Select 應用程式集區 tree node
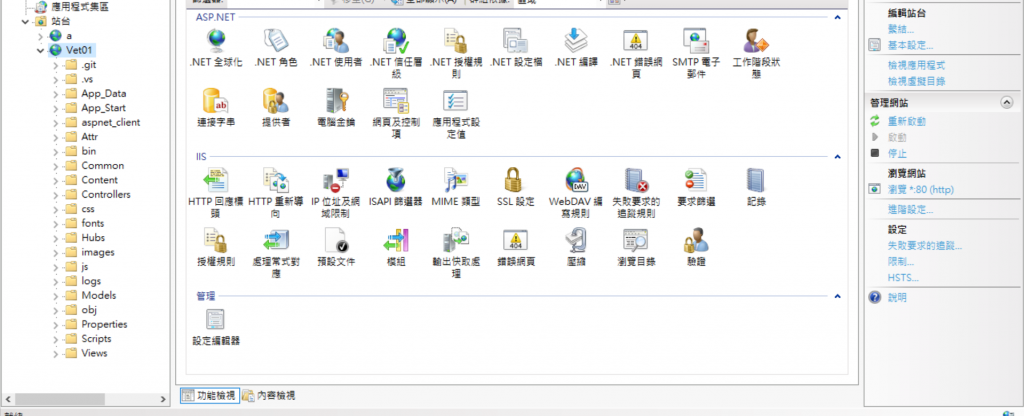This screenshot has height=416, width=1024. pyautogui.click(x=80, y=7)
